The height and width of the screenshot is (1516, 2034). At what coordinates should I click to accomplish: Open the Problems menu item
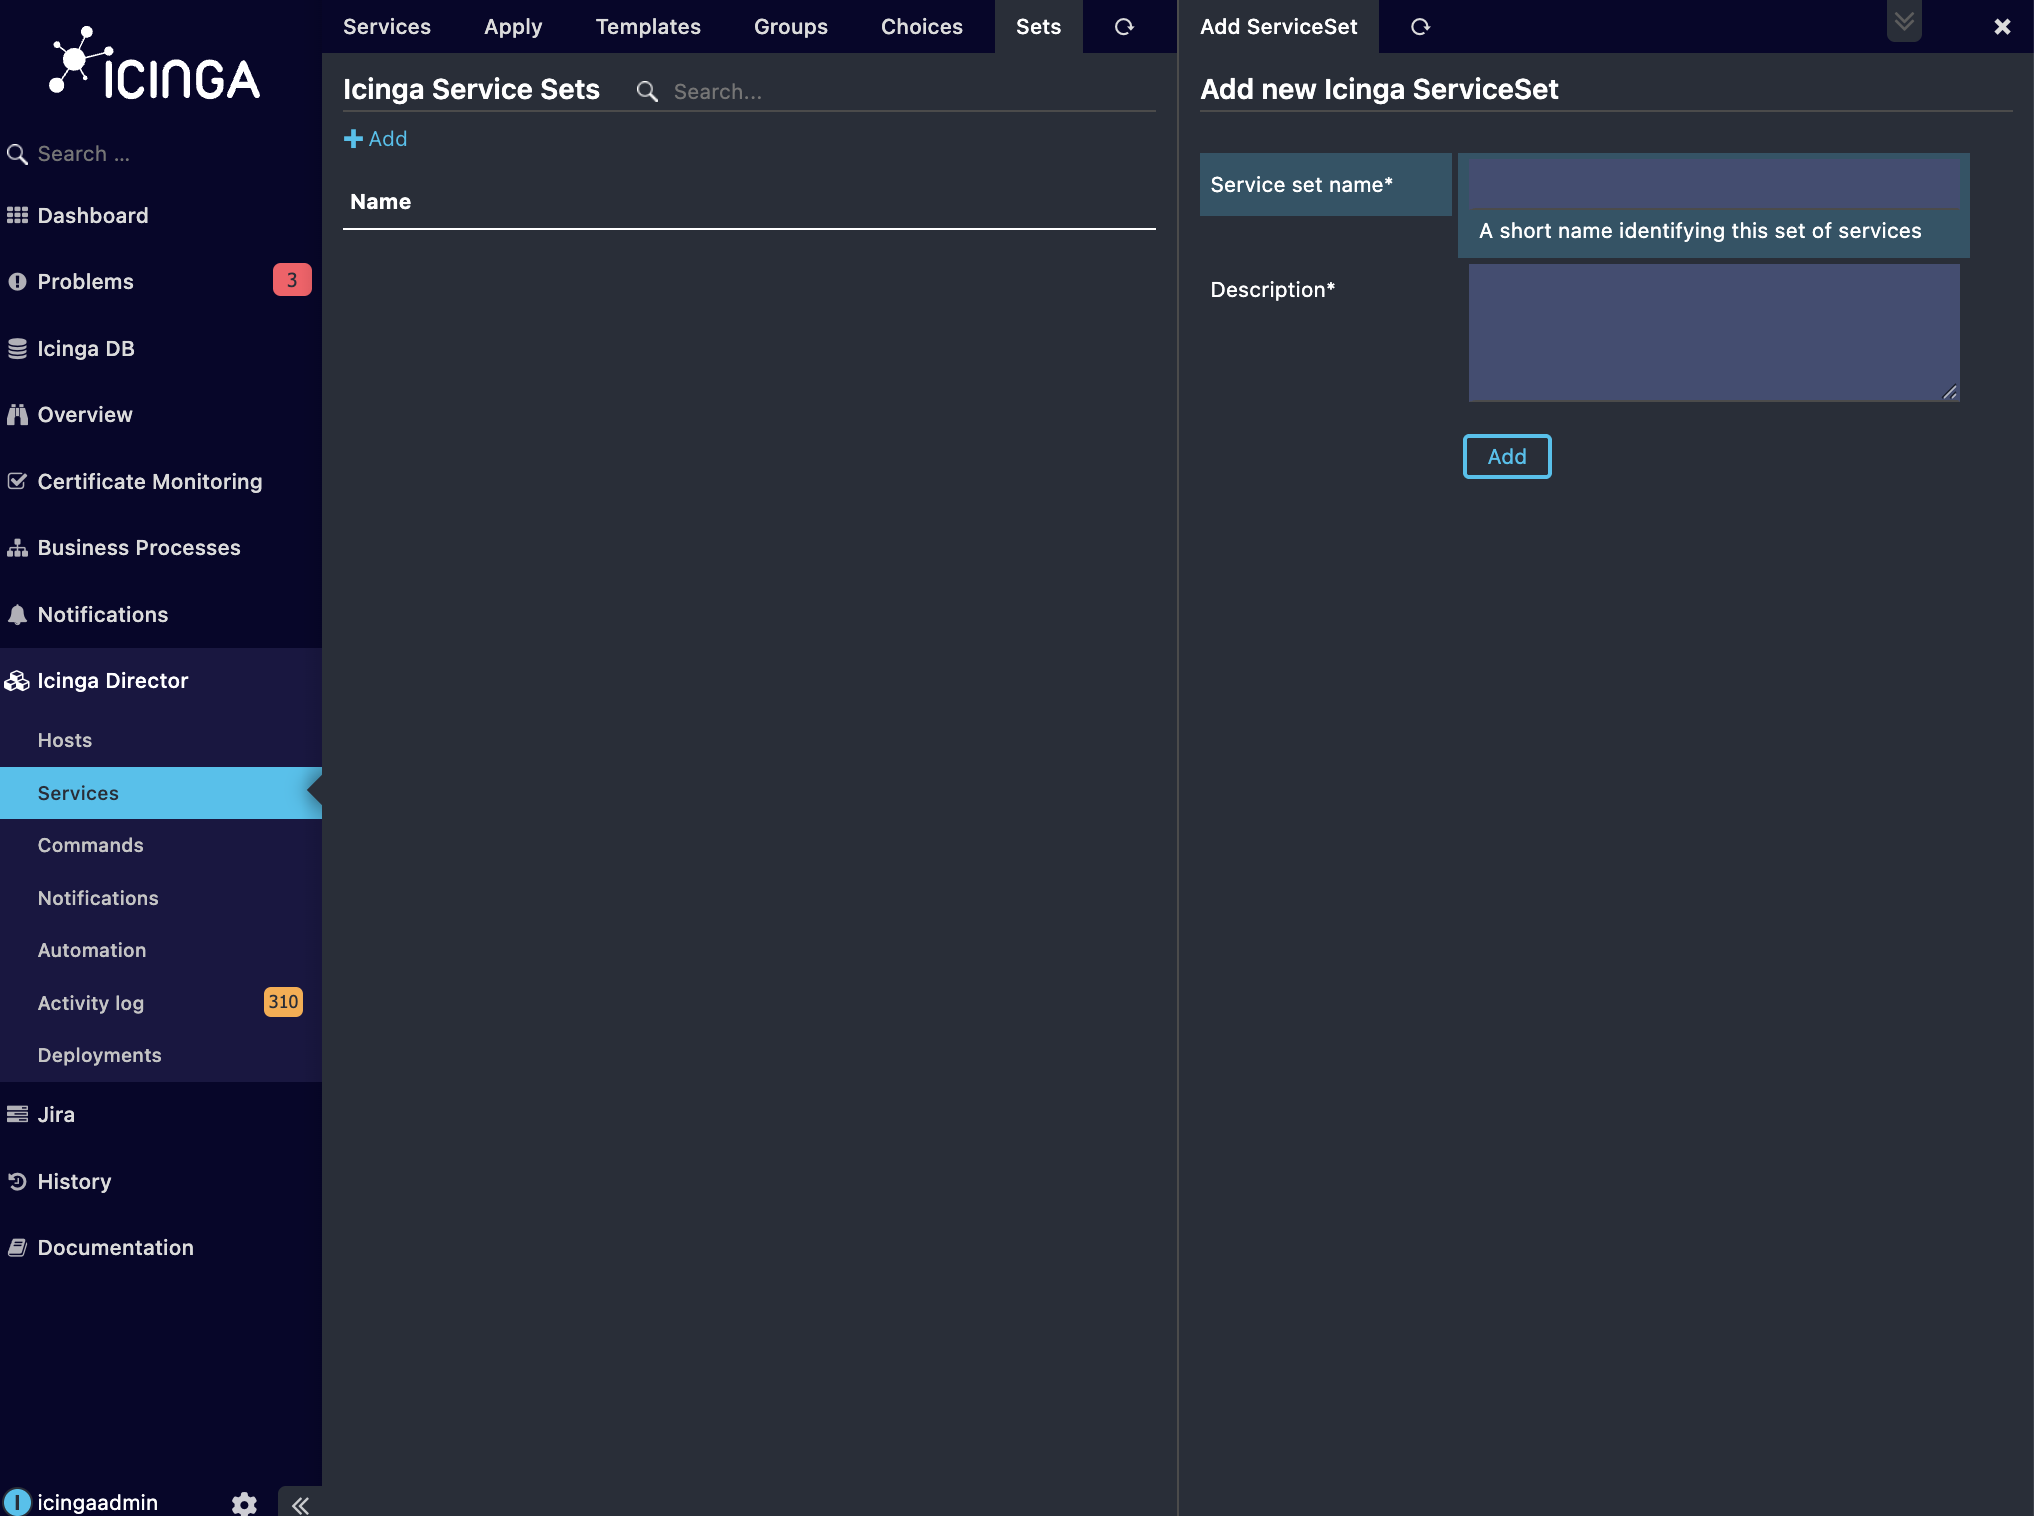point(161,282)
